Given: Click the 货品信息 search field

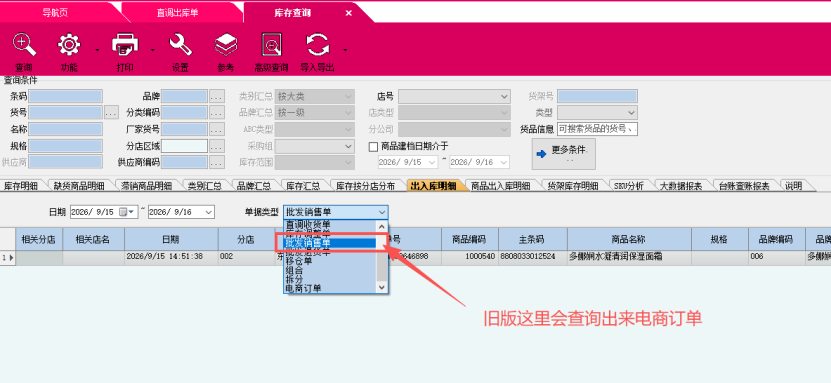Looking at the screenshot, I should (597, 129).
